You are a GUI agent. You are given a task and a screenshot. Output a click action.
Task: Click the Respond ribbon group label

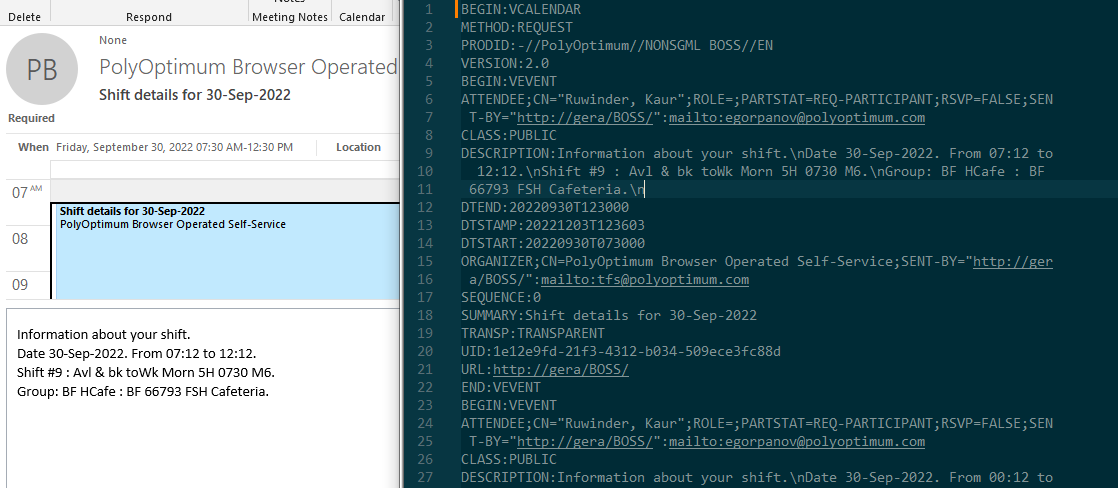click(x=149, y=17)
